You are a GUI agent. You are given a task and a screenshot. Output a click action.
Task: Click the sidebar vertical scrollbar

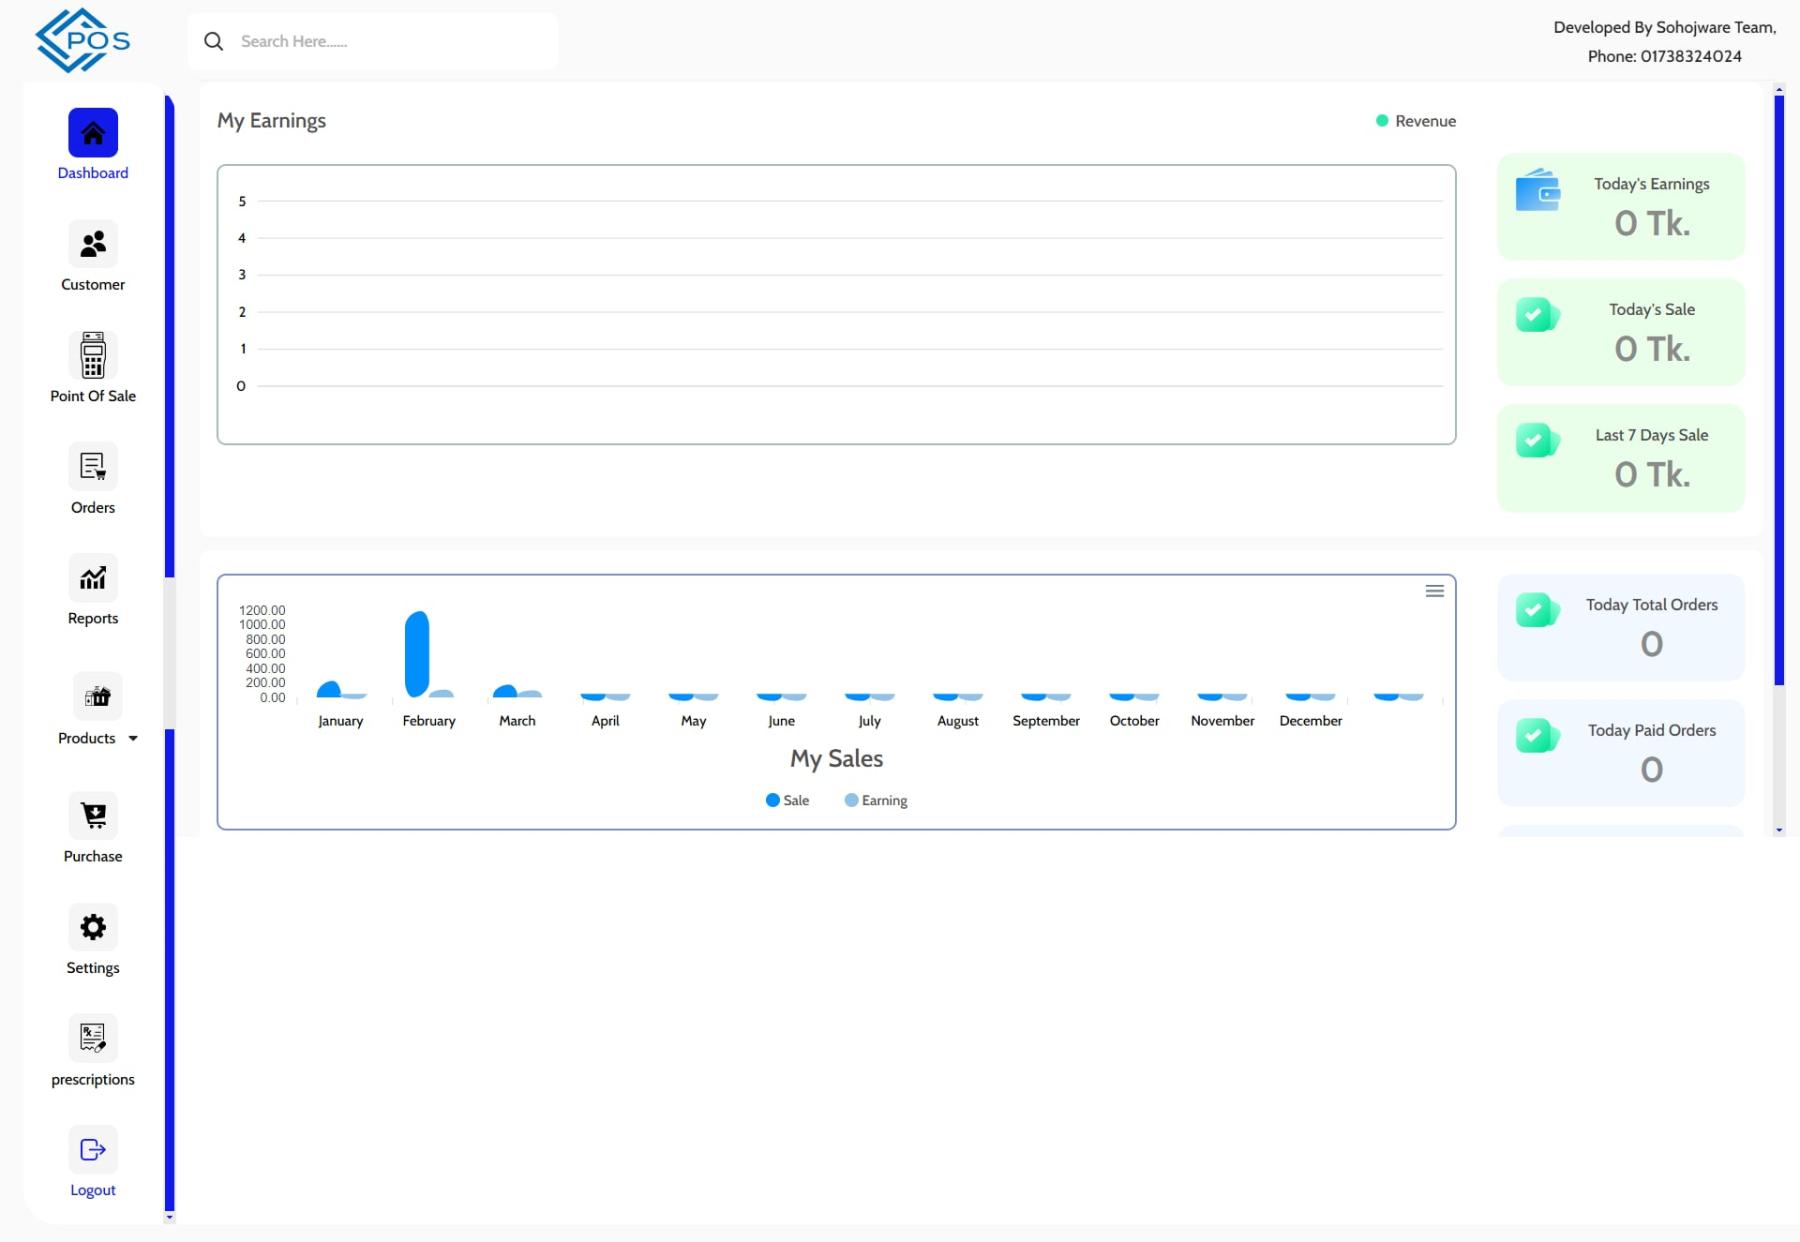[169, 655]
